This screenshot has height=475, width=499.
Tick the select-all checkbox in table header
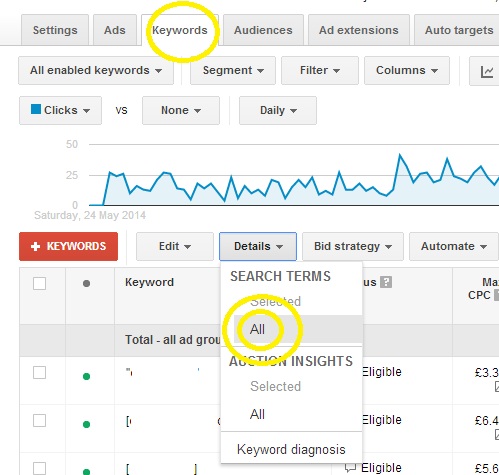point(39,284)
